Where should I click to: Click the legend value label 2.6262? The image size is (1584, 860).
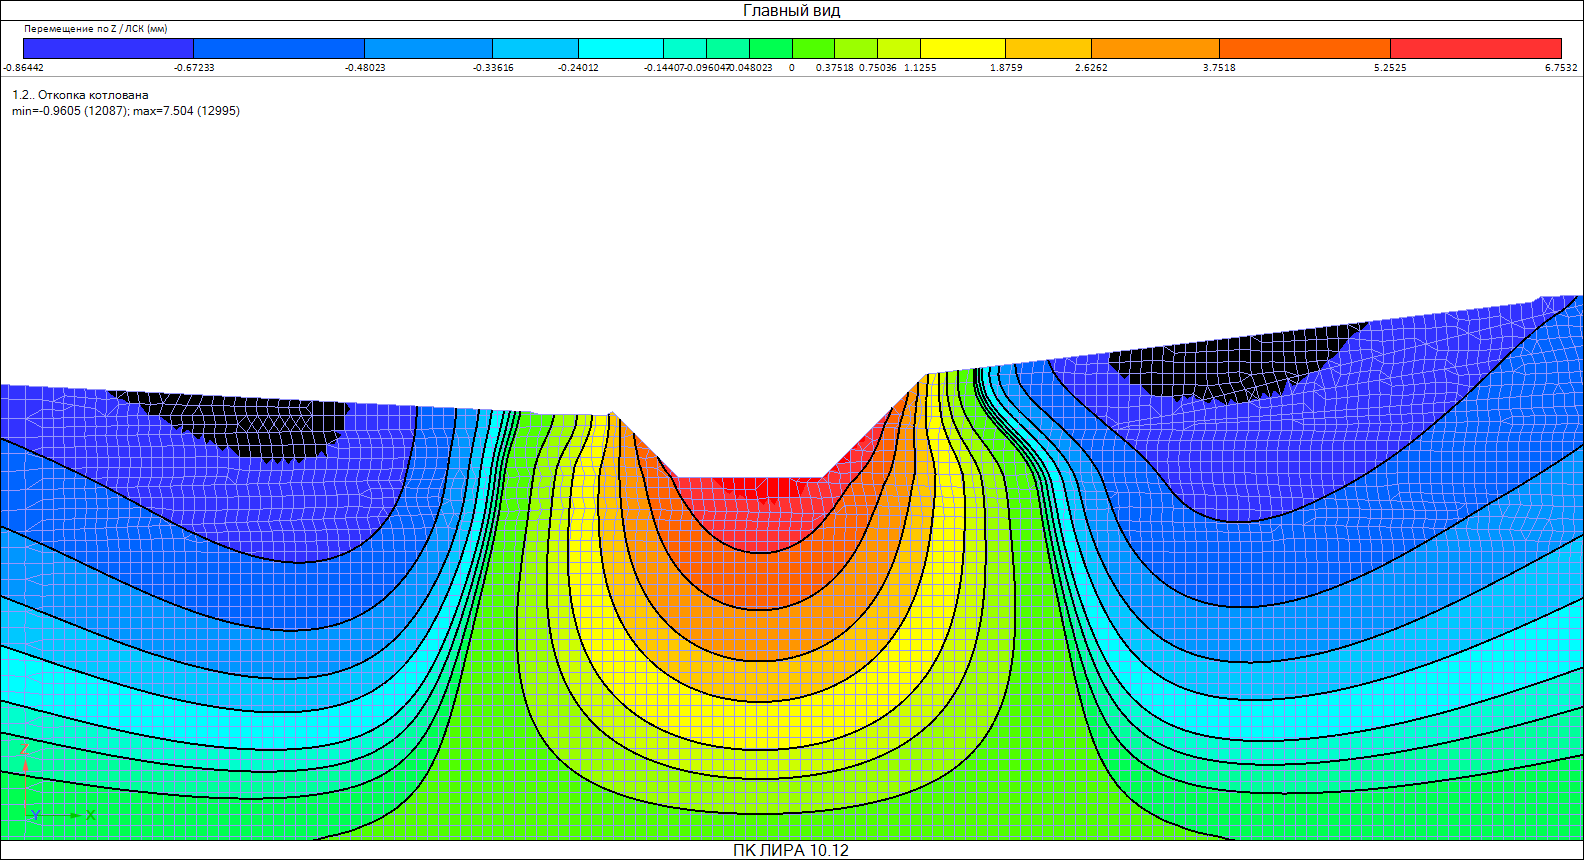point(1091,68)
